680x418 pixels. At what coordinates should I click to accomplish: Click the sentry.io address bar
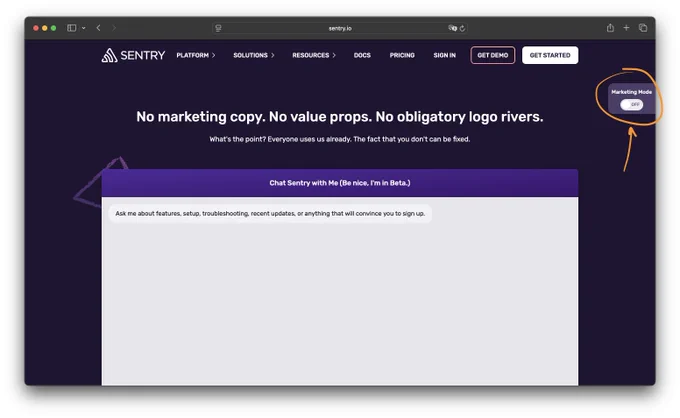pyautogui.click(x=340, y=28)
